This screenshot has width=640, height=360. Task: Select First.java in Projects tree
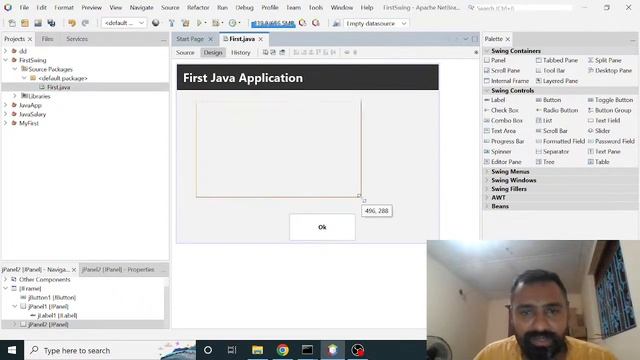click(58, 87)
